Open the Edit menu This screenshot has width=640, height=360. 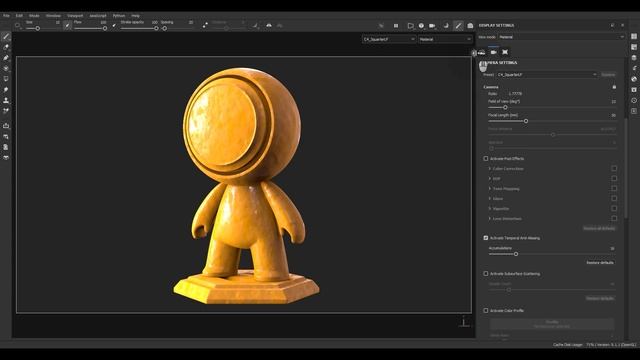click(19, 16)
